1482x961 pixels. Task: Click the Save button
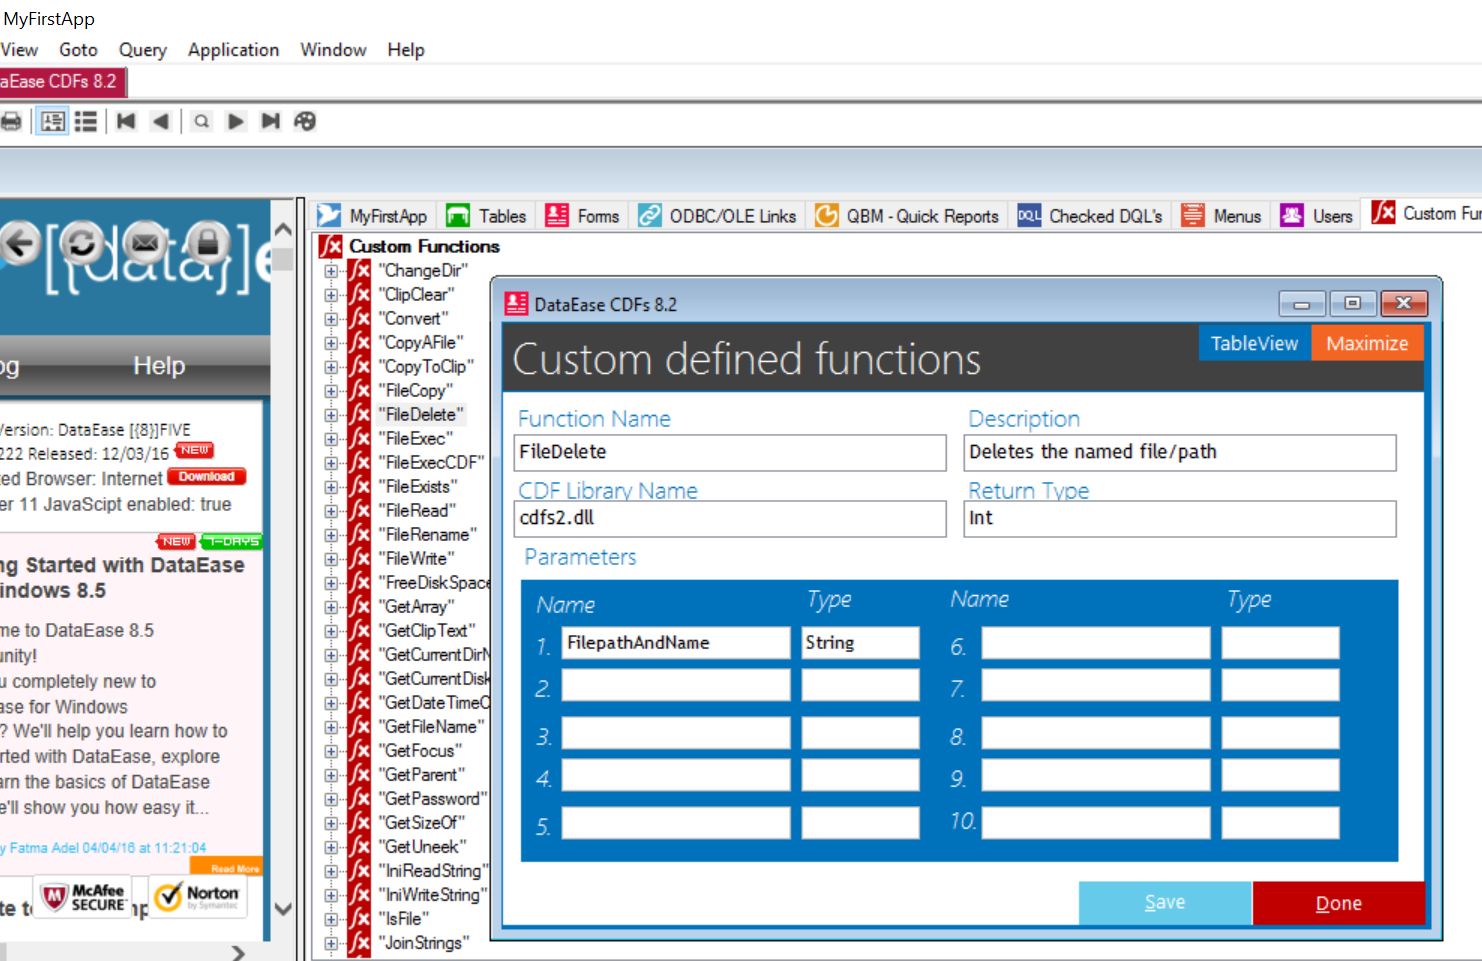point(1165,903)
